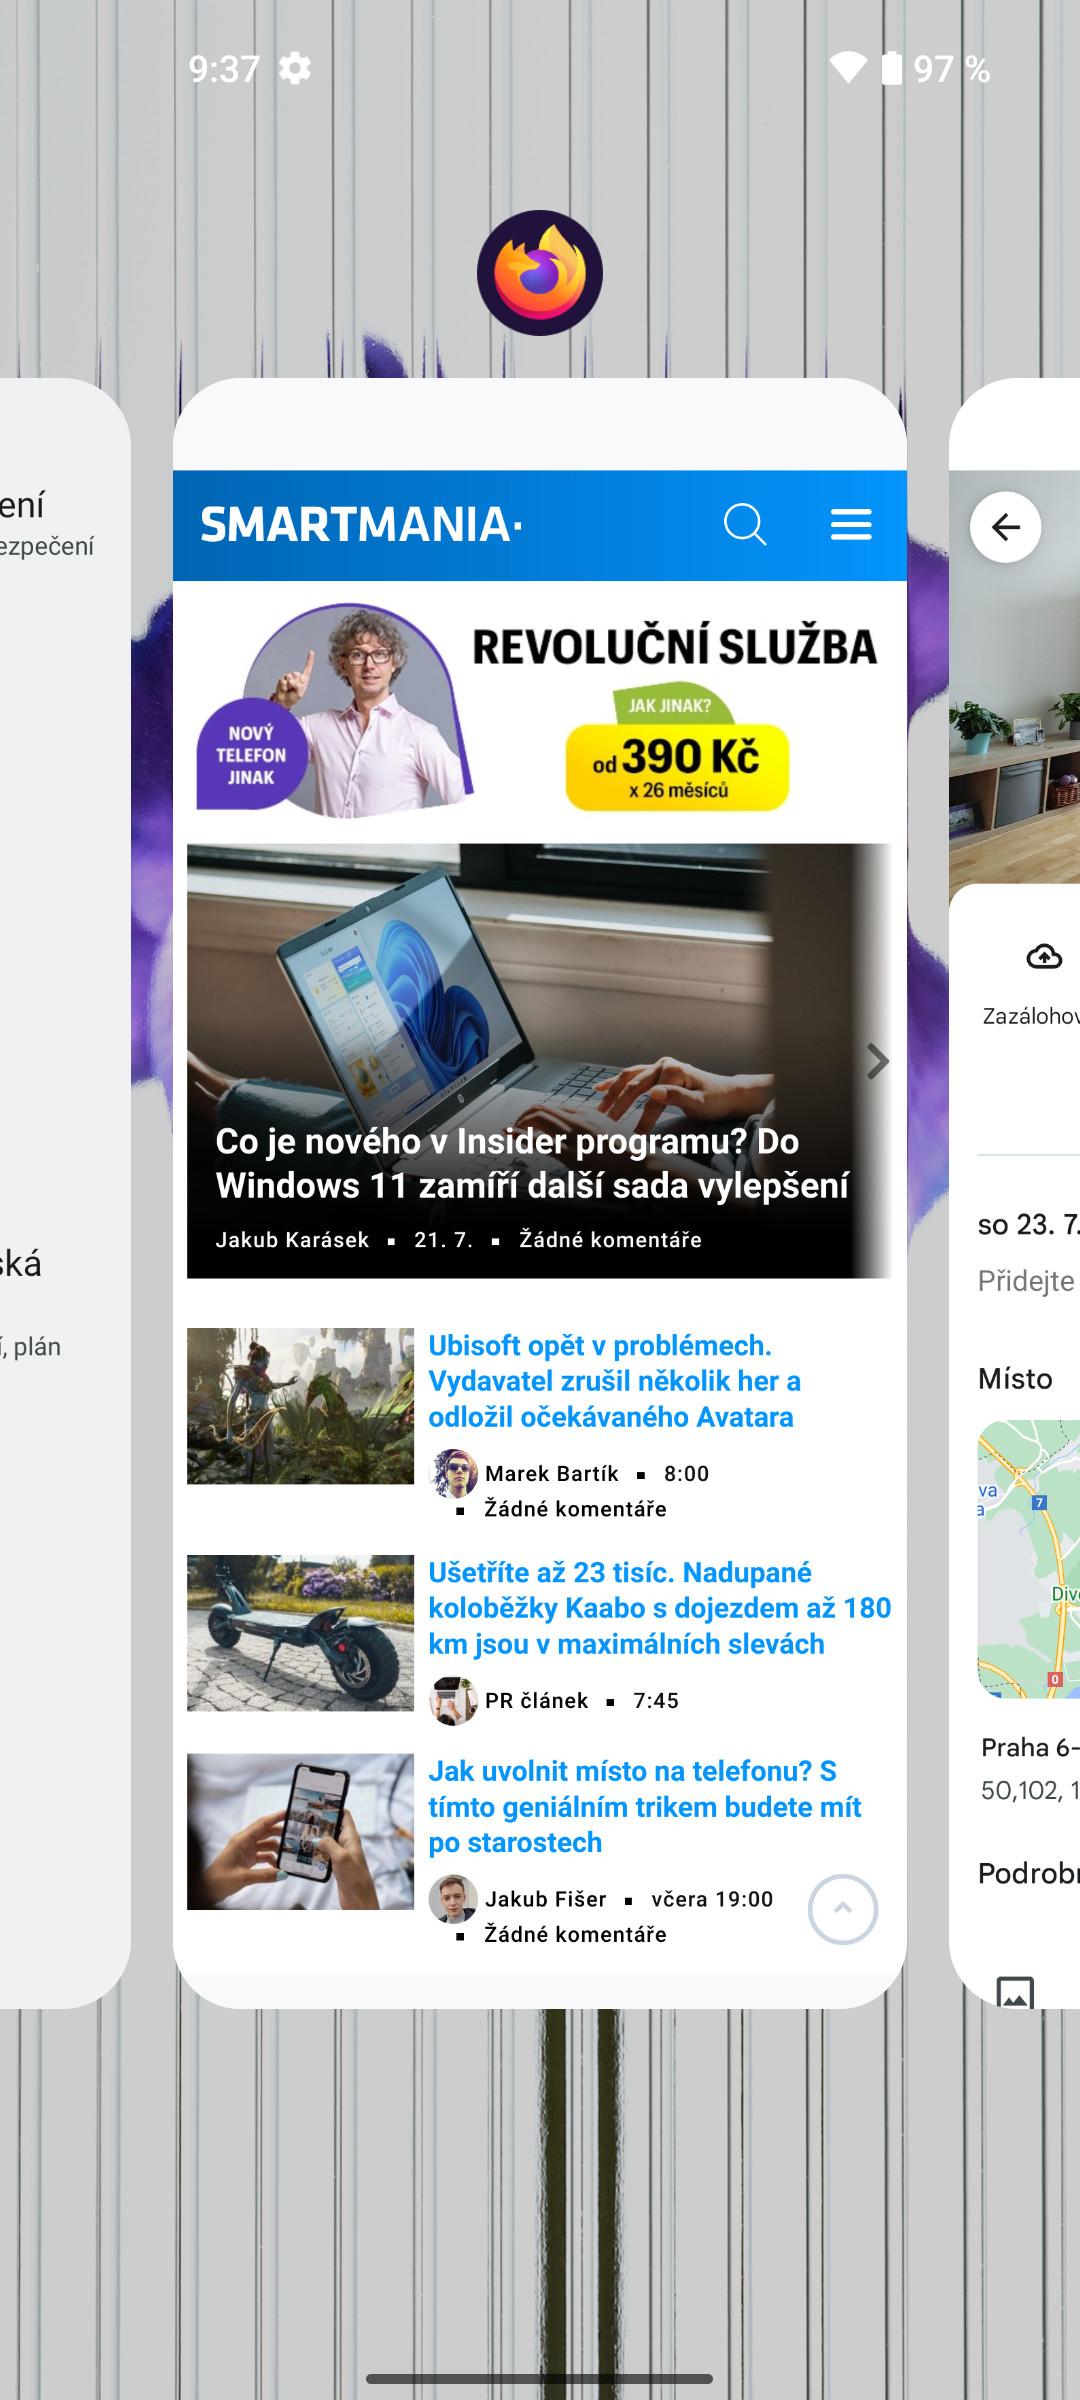1080x2400 pixels.
Task: Open the settings gear in the status bar
Action: pos(294,69)
